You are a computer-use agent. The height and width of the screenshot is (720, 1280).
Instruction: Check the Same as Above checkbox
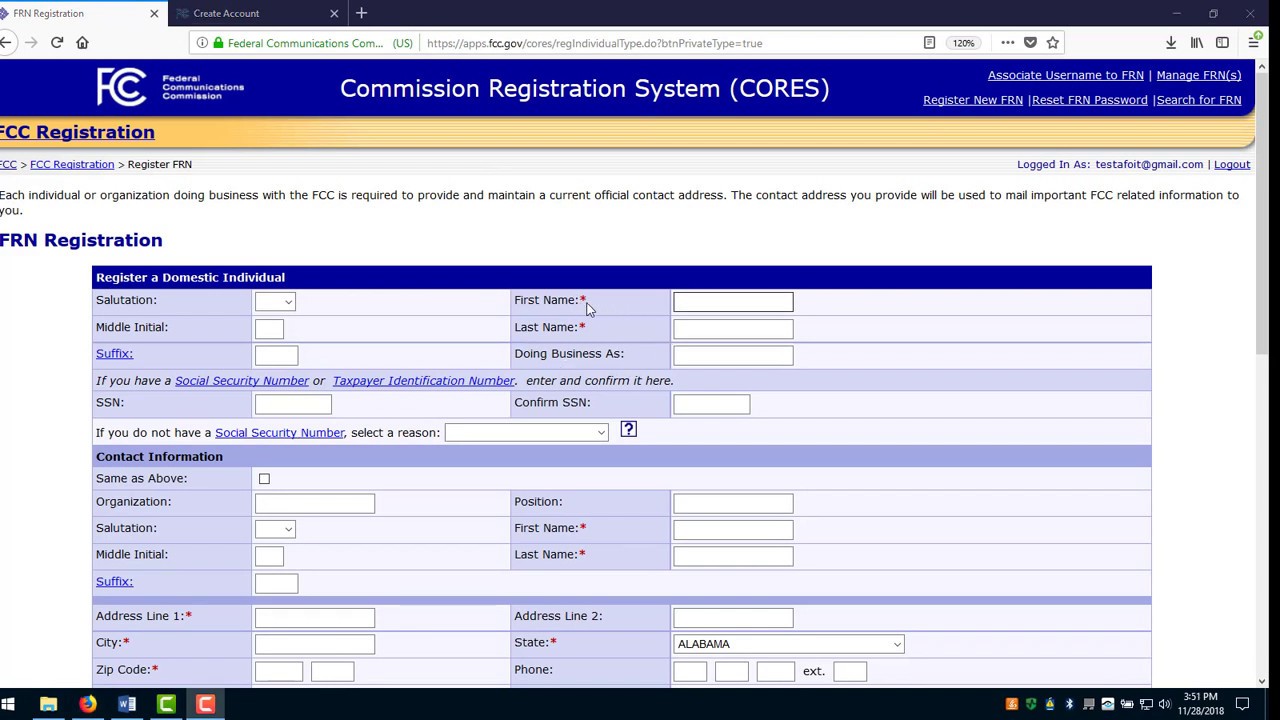pos(264,479)
